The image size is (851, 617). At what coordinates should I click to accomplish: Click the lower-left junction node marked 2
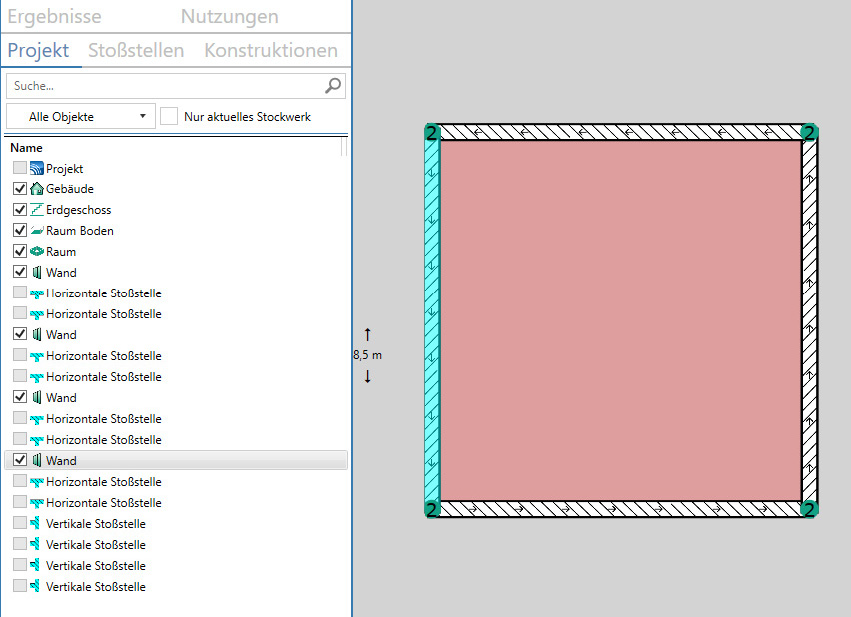(x=432, y=509)
